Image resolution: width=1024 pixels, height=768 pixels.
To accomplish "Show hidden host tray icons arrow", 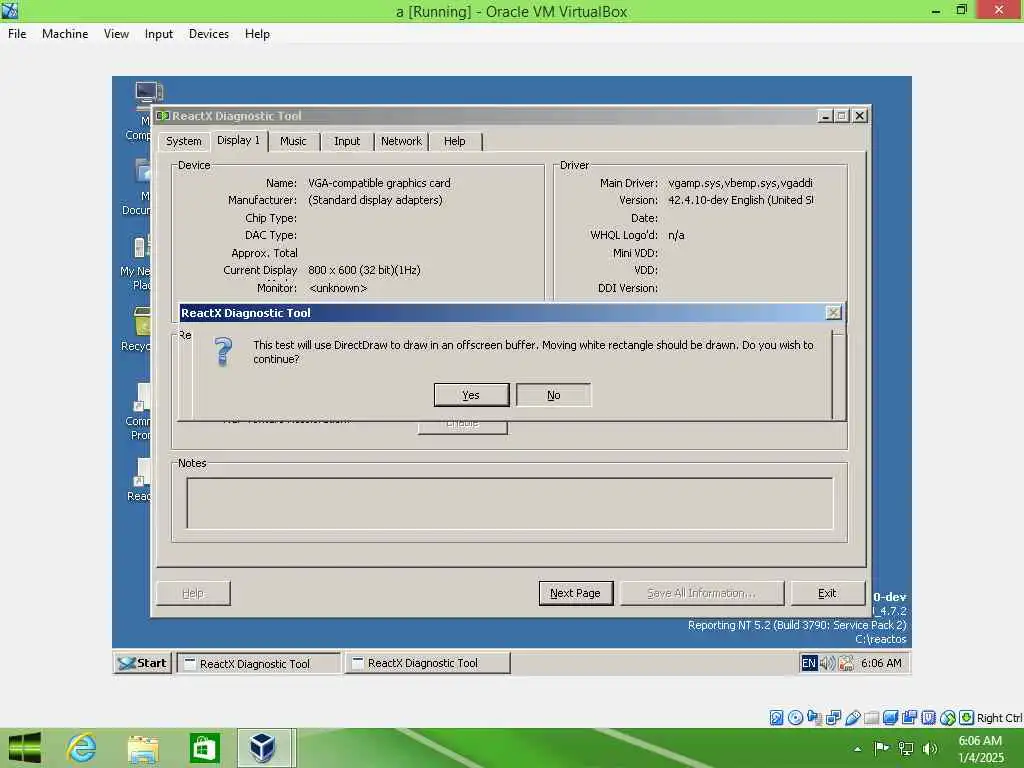I will (857, 749).
